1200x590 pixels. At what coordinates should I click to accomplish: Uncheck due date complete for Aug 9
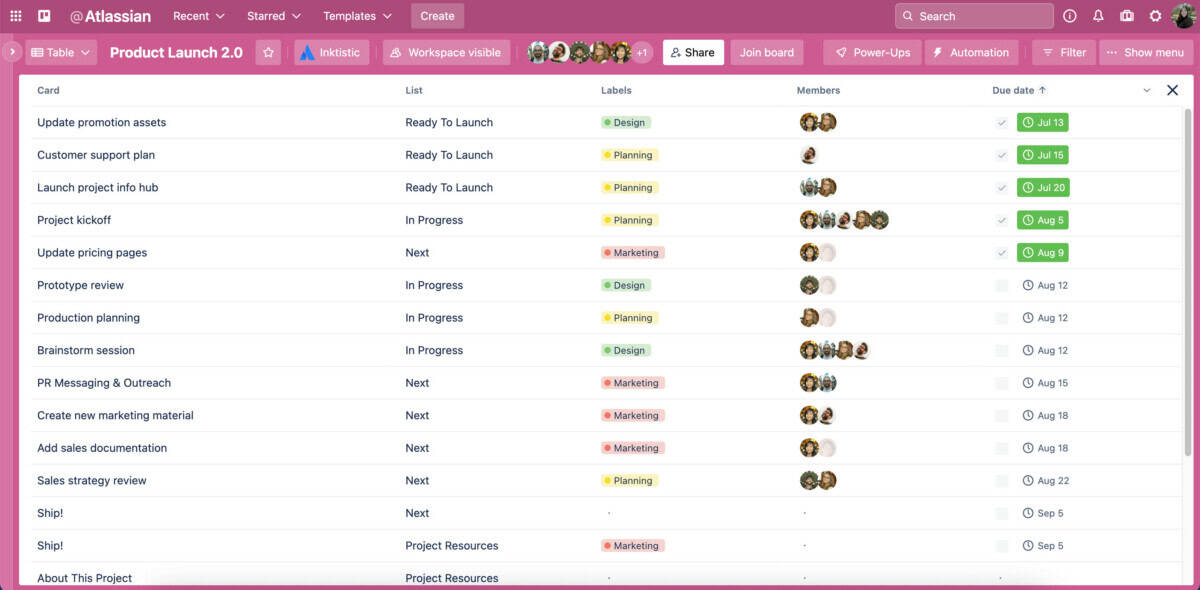tap(1002, 253)
